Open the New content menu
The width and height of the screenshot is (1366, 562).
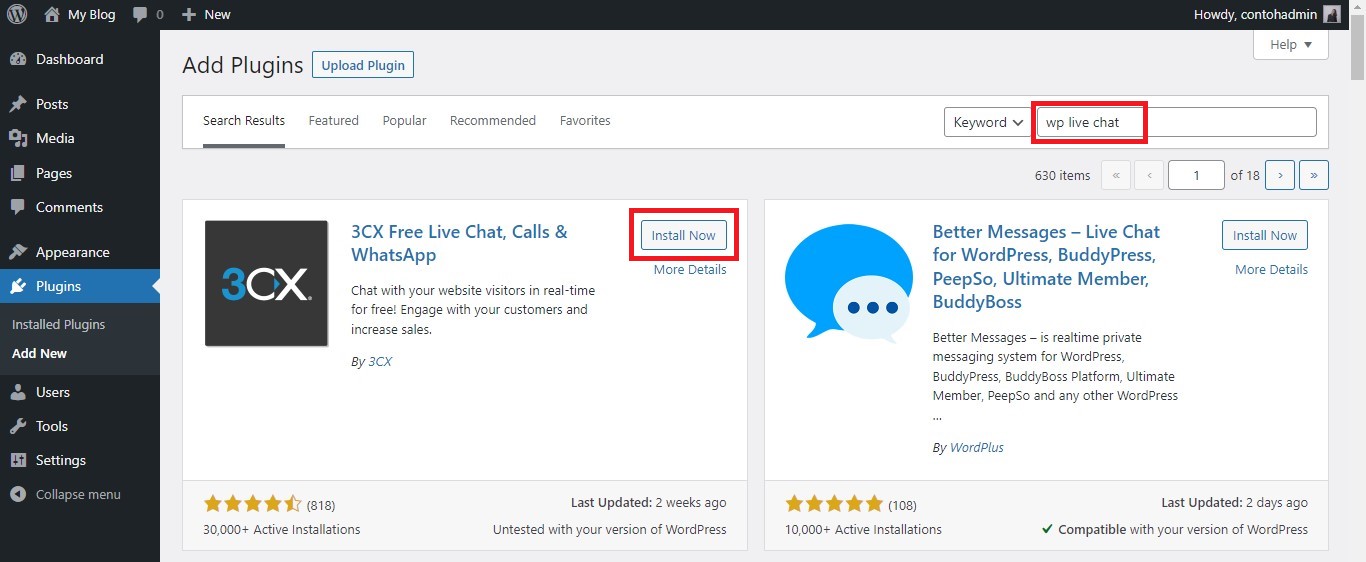[x=206, y=14]
